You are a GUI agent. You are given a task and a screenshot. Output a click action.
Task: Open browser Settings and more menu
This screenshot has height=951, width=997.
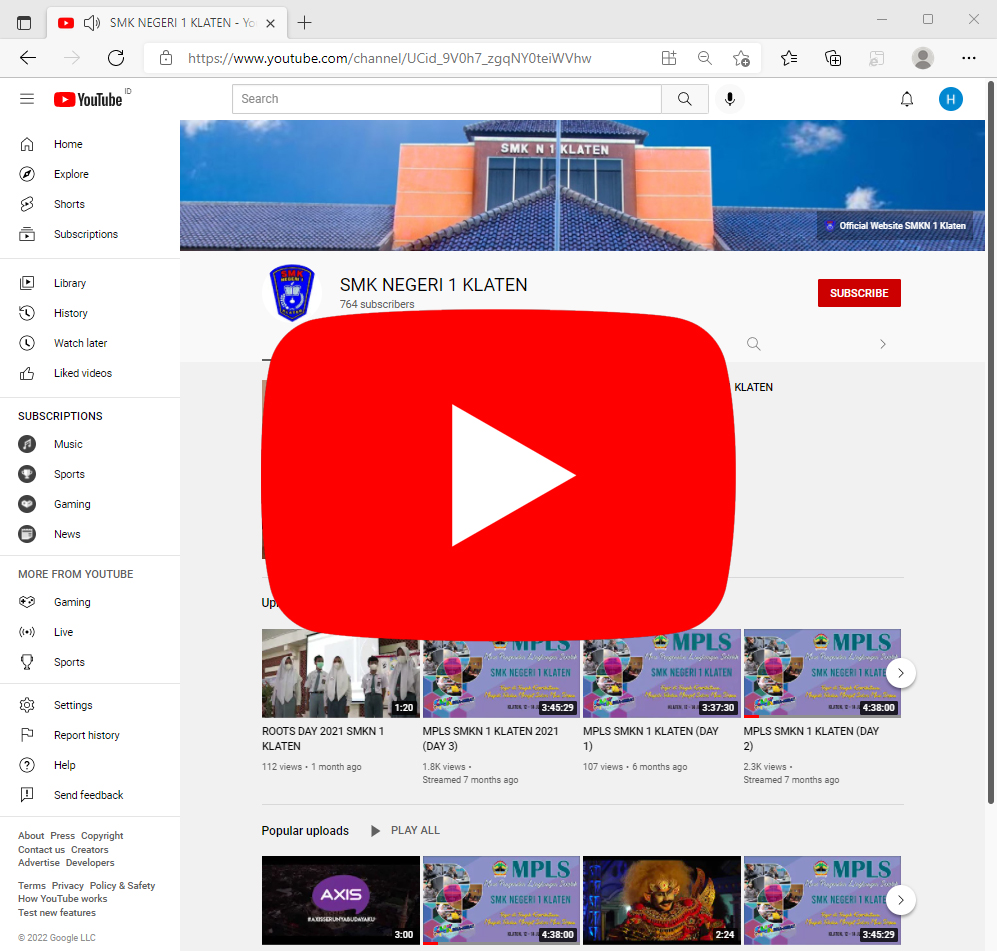(x=968, y=58)
